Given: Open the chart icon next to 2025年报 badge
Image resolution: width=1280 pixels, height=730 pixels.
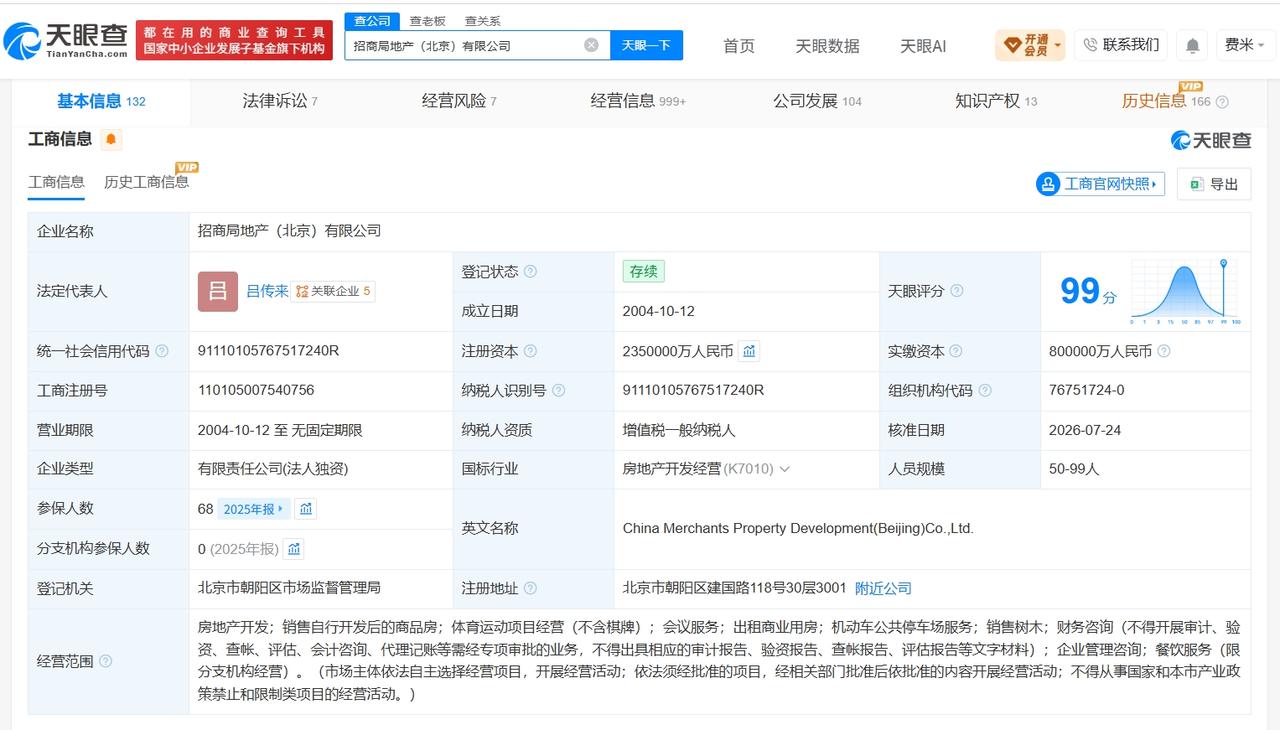Looking at the screenshot, I should 306,509.
